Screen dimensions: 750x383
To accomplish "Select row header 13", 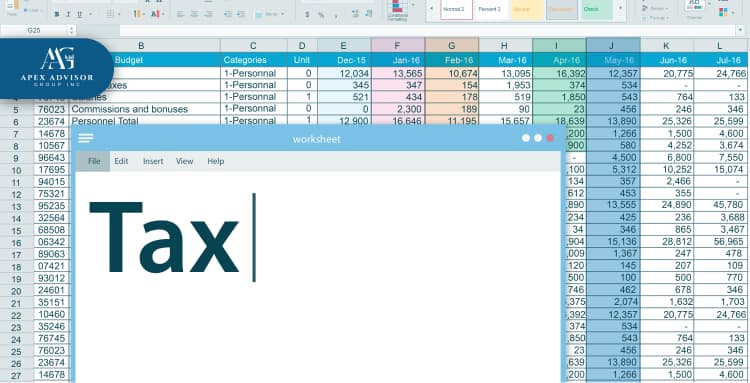I will click(16, 207).
